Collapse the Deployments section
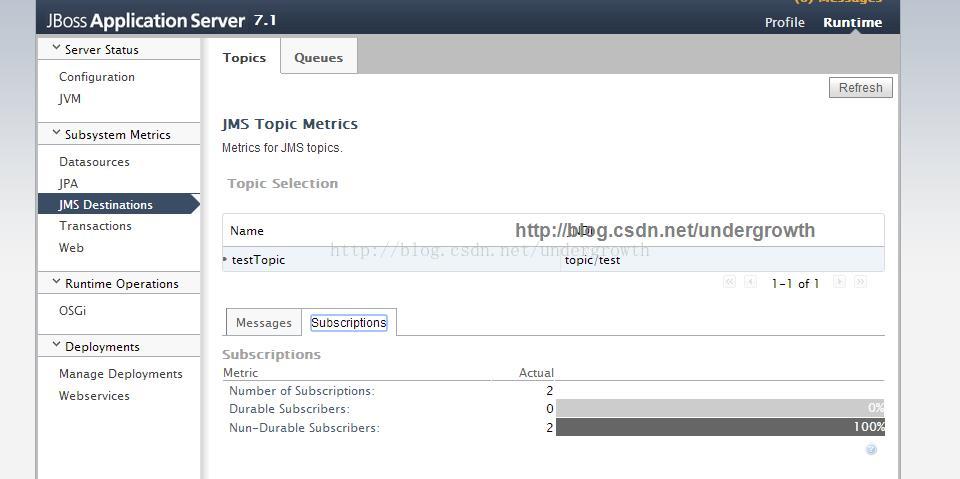 (56, 345)
